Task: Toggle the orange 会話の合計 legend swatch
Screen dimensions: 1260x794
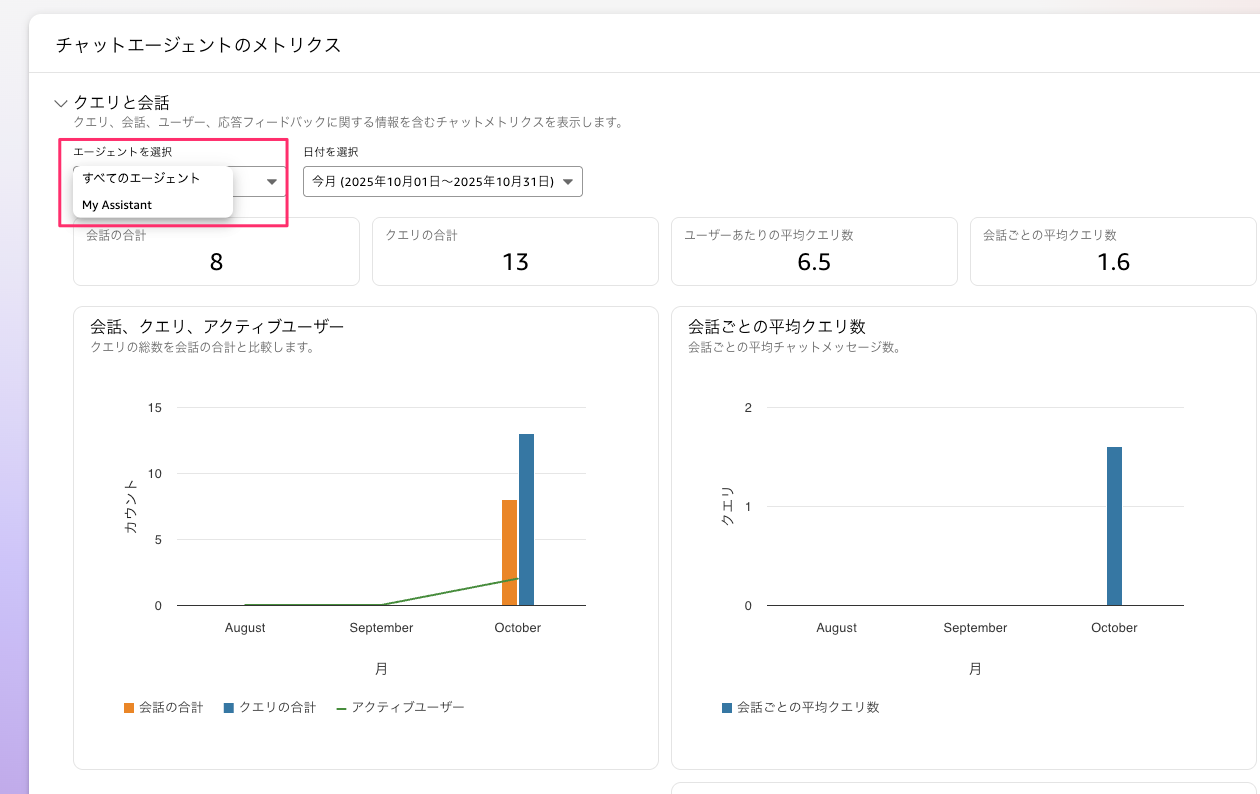Action: tap(129, 708)
